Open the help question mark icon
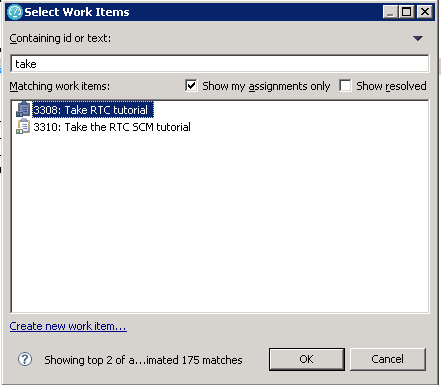The width and height of the screenshot is (441, 385). pos(25,359)
